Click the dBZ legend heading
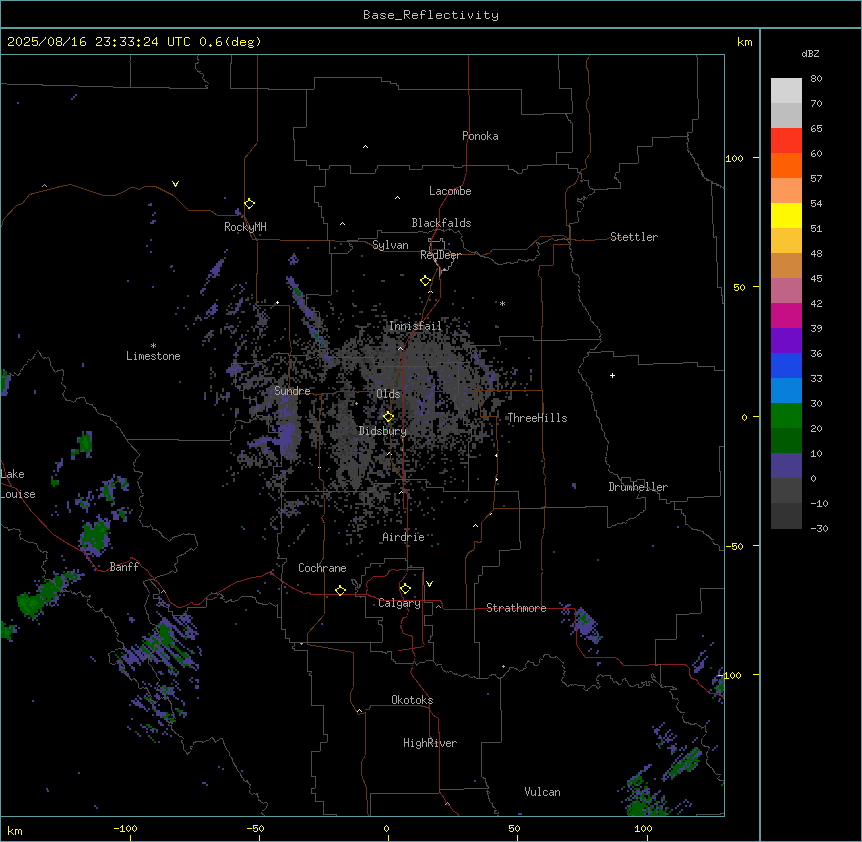Image resolution: width=862 pixels, height=842 pixels. point(810,54)
